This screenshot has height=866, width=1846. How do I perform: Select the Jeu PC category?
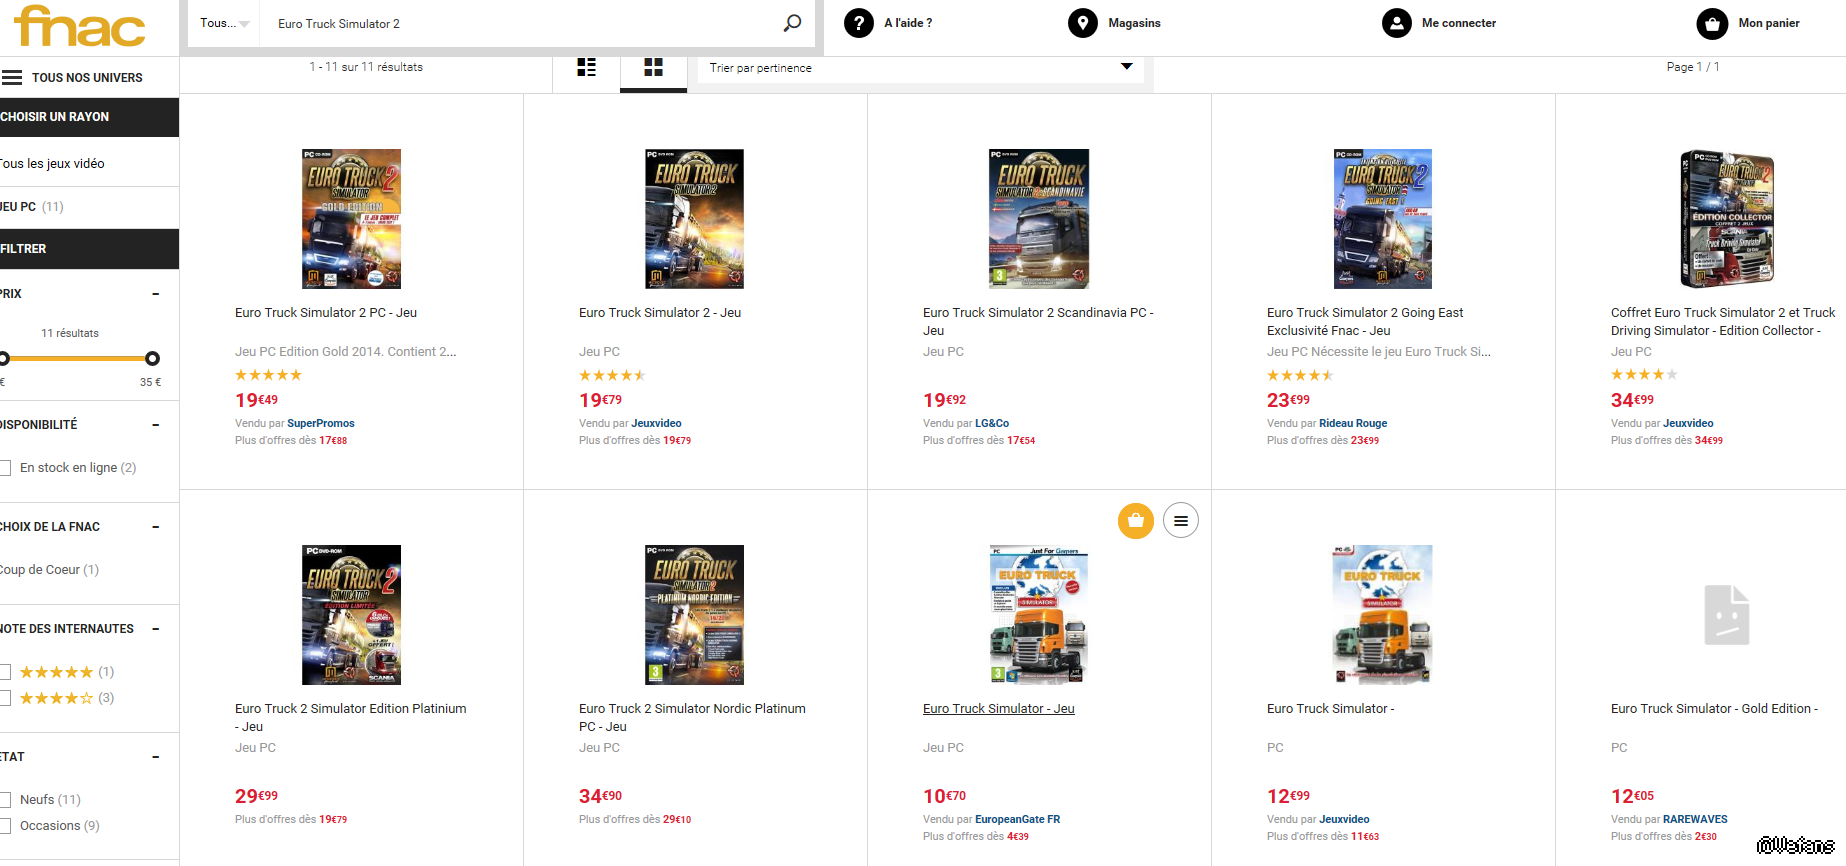click(19, 207)
